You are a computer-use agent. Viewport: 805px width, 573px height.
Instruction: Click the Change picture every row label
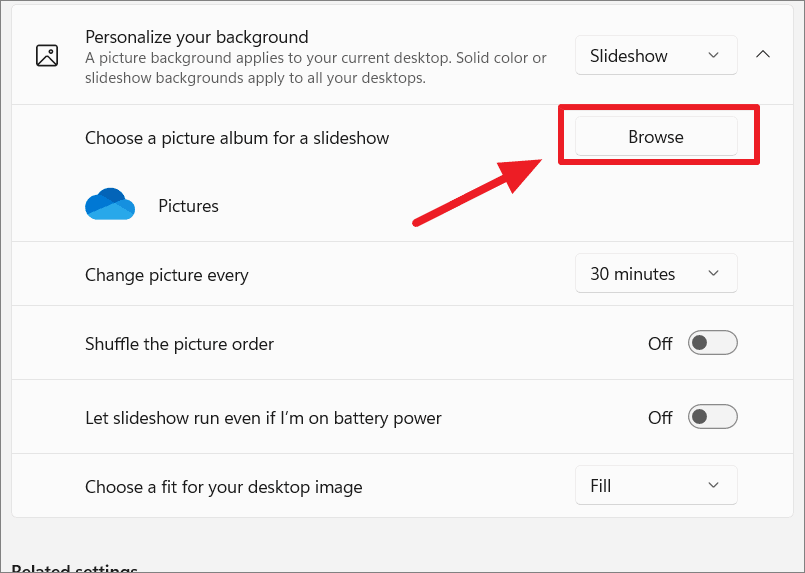coord(167,275)
